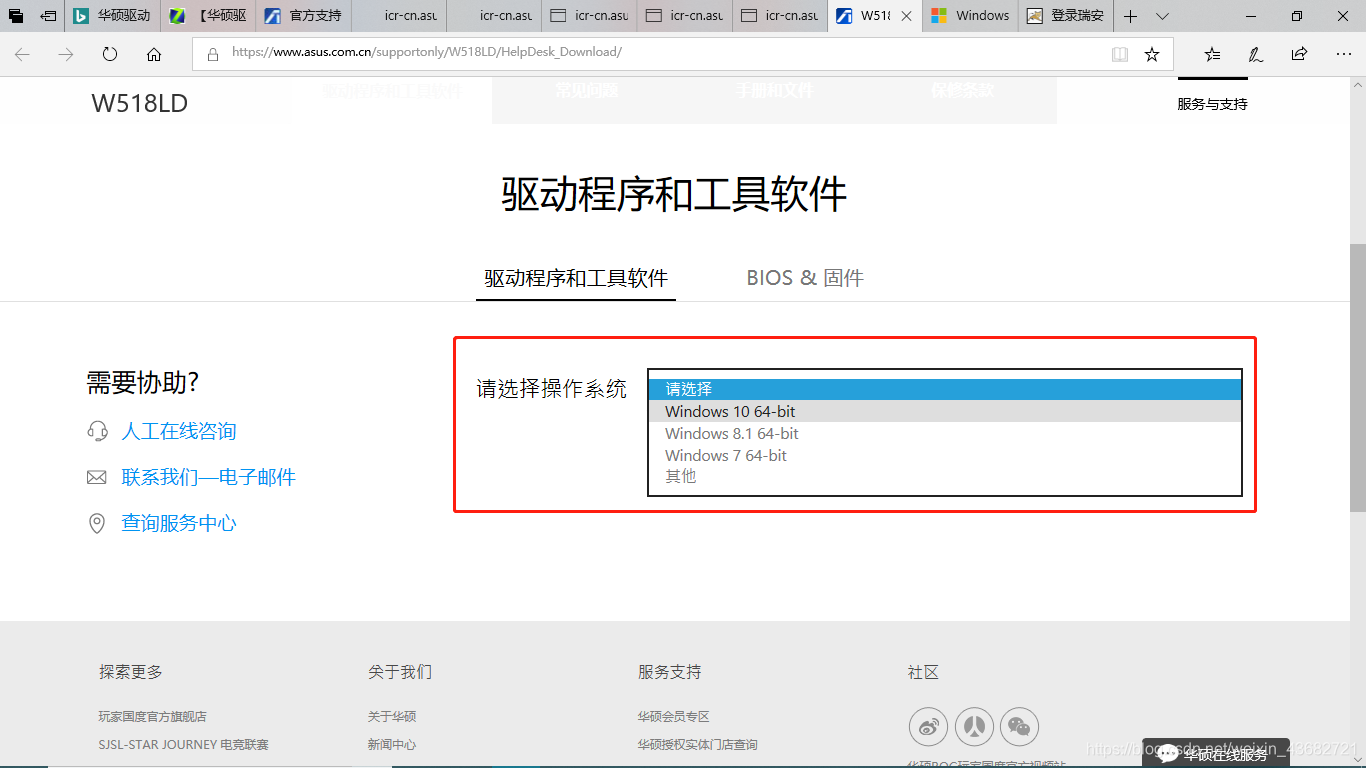
Task: Click the 需要协助? heading
Action: 142,382
